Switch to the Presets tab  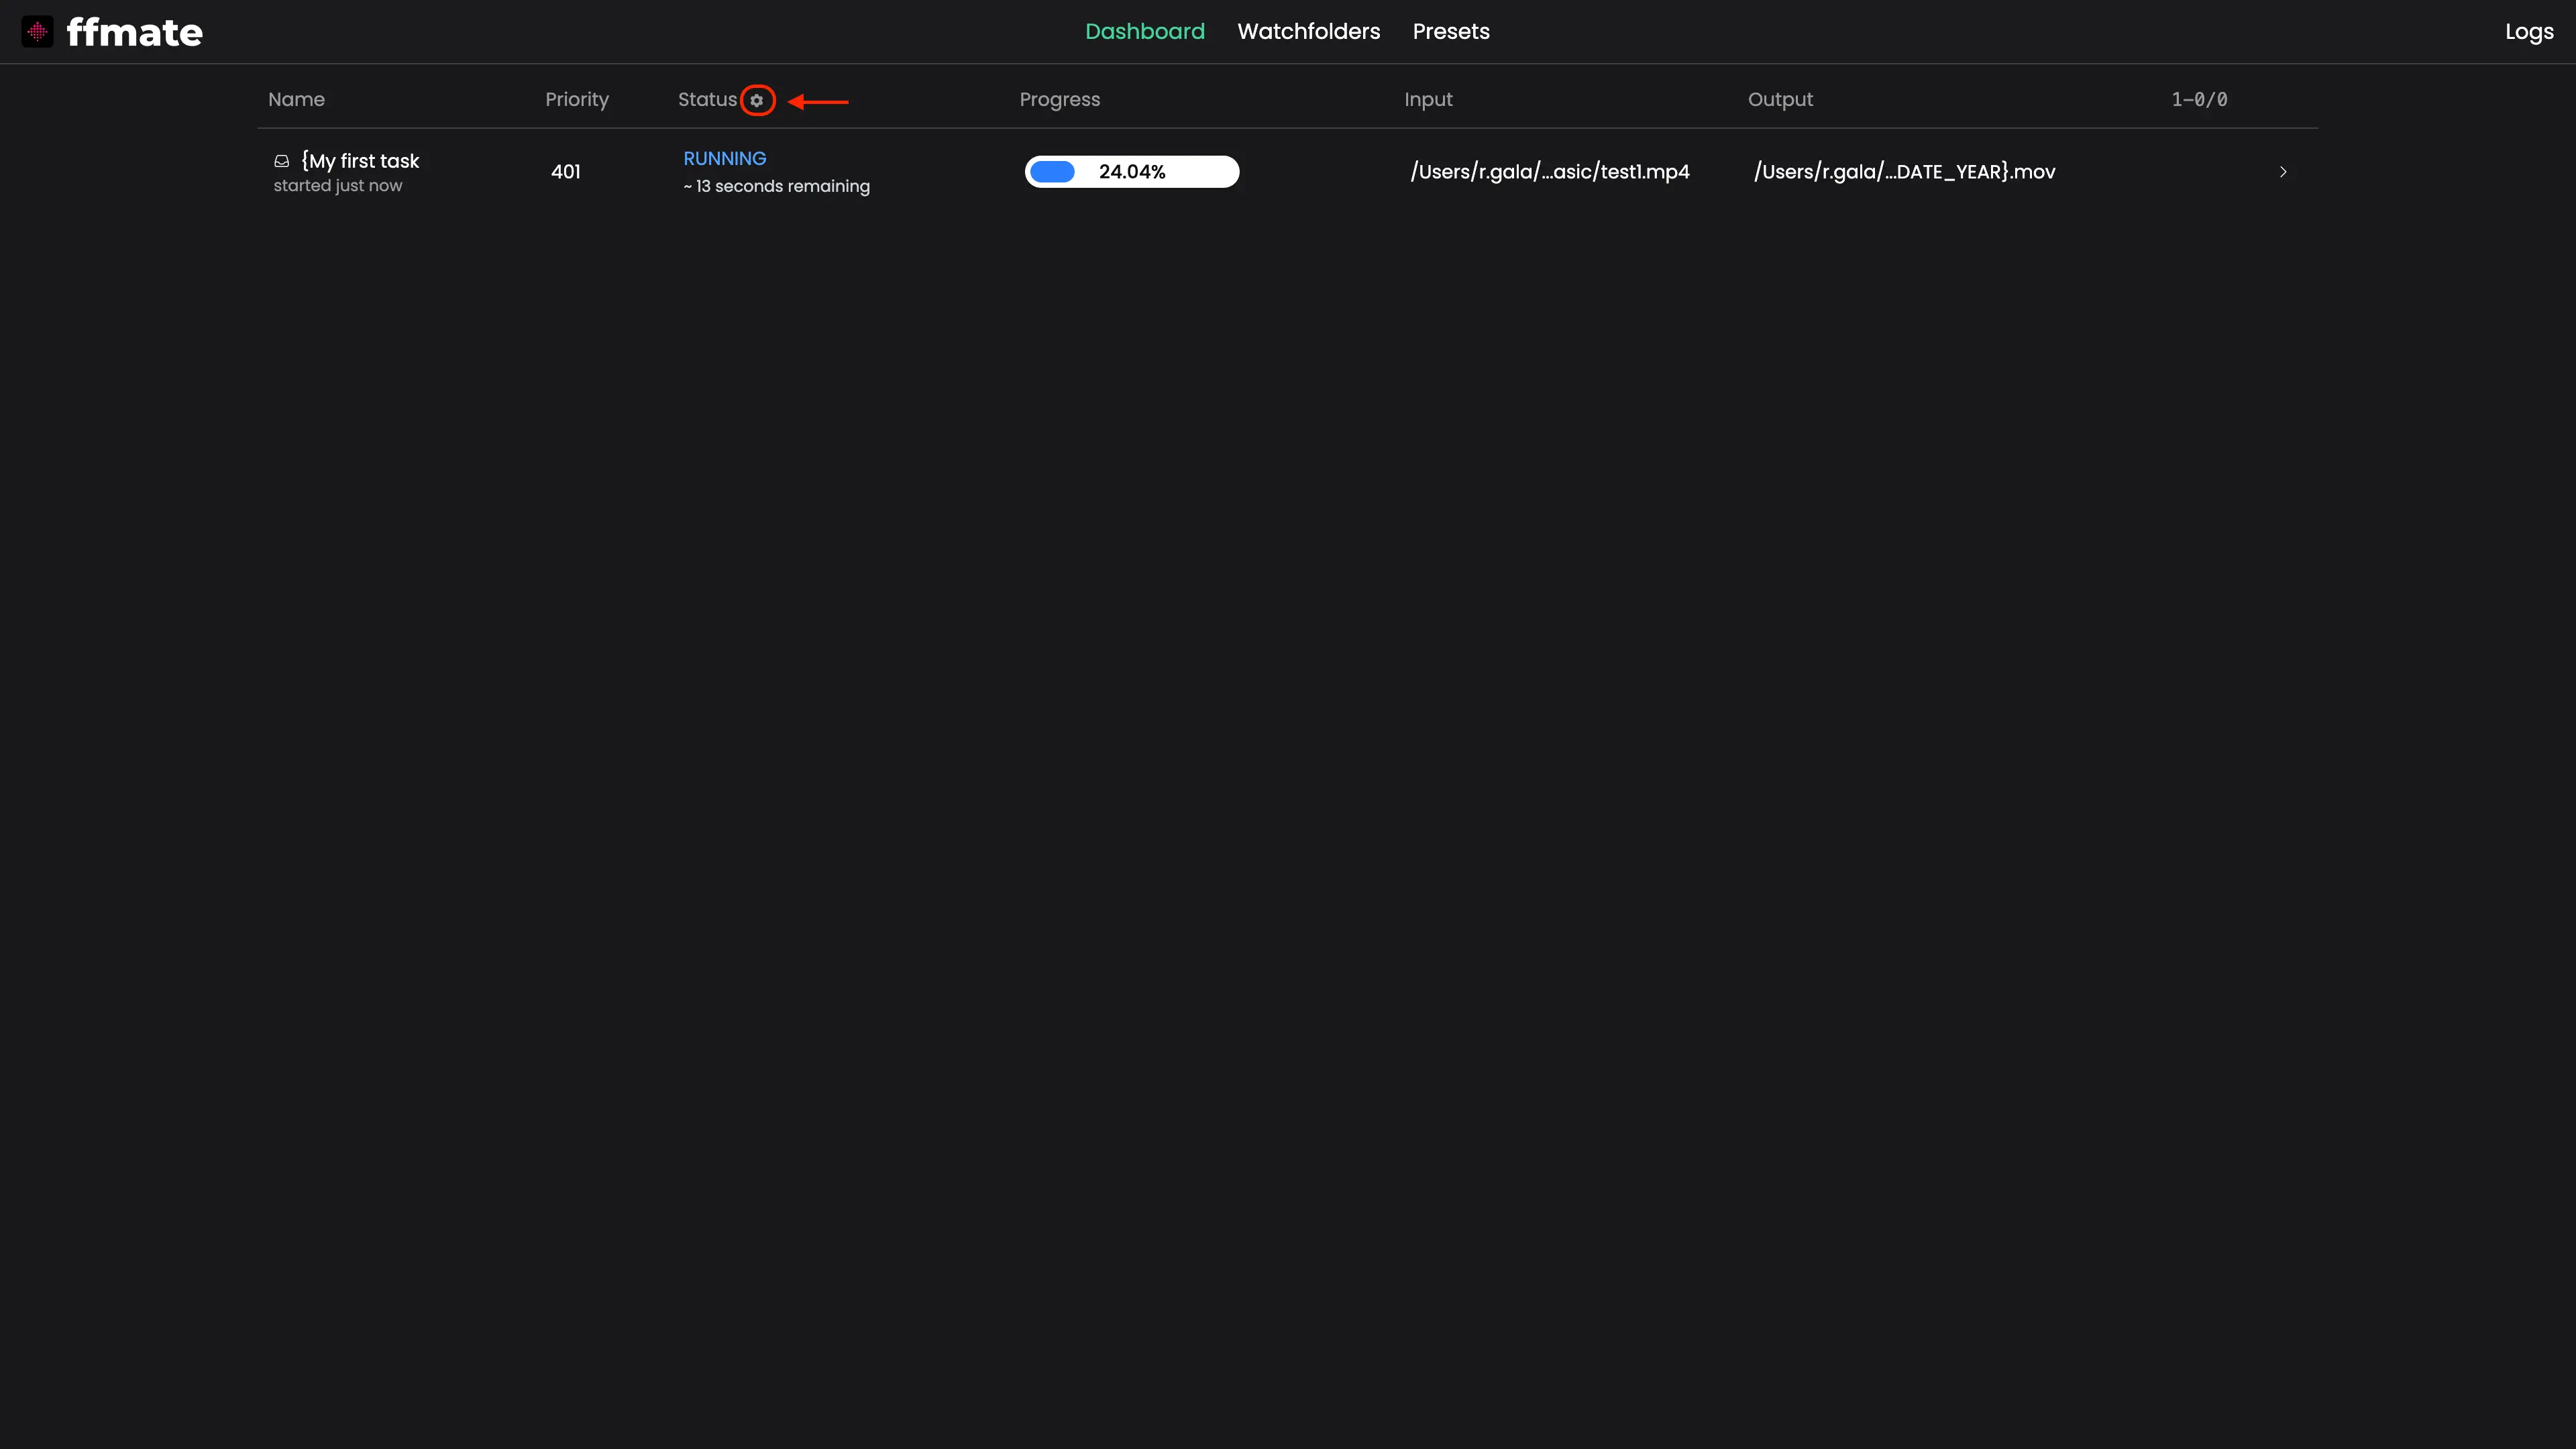click(x=1451, y=32)
